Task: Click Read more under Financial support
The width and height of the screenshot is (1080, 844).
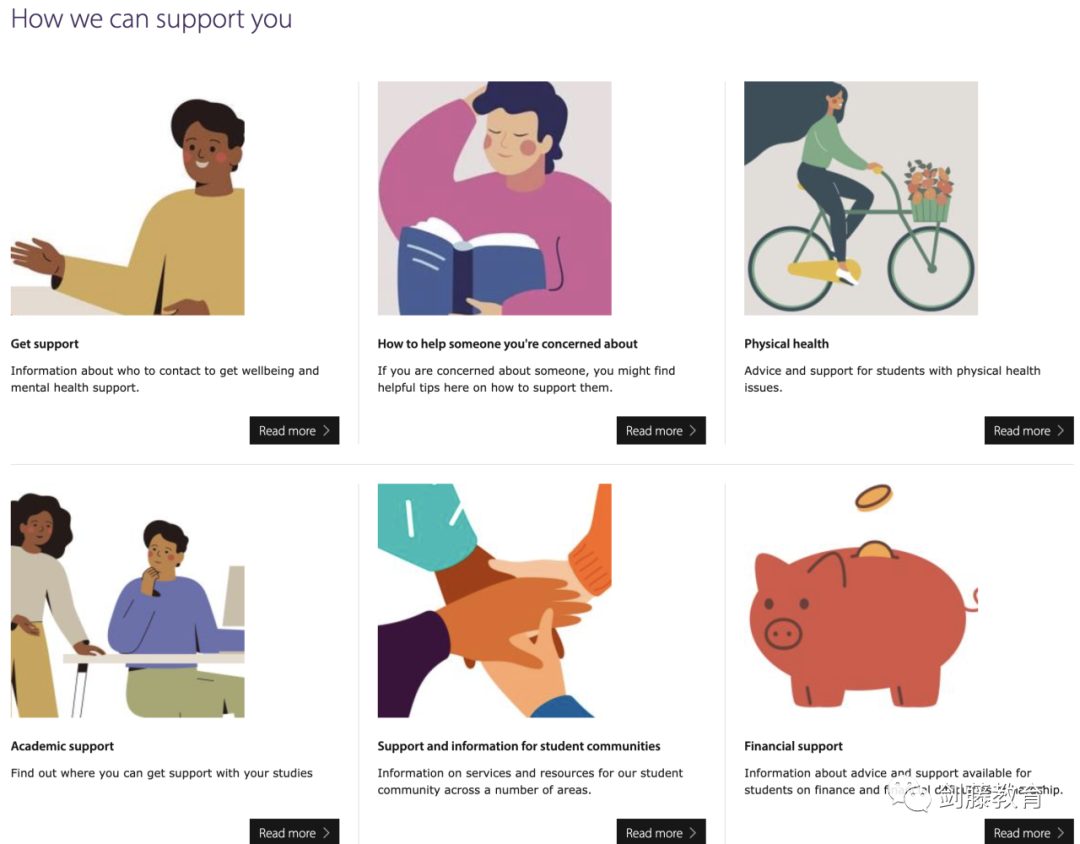Action: coord(1029,832)
